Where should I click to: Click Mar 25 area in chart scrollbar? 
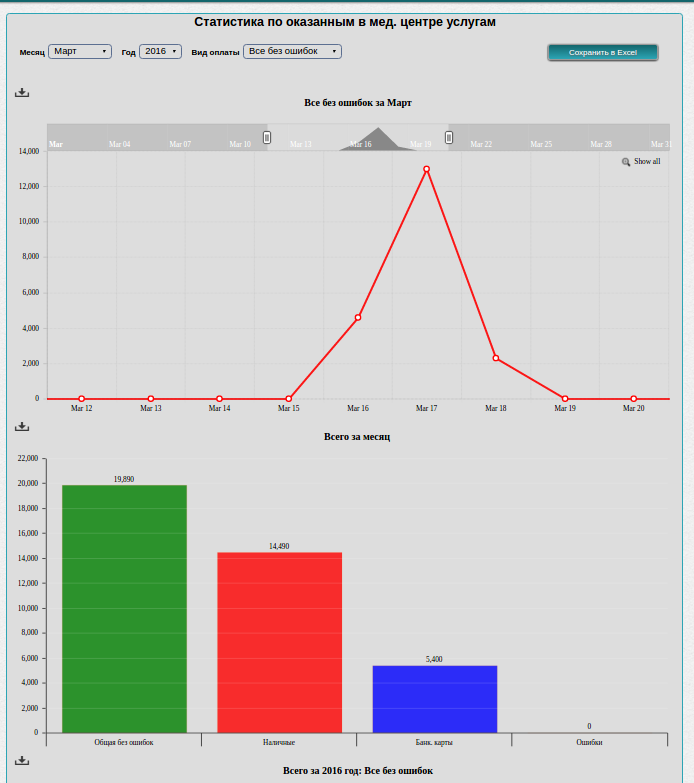(x=541, y=138)
